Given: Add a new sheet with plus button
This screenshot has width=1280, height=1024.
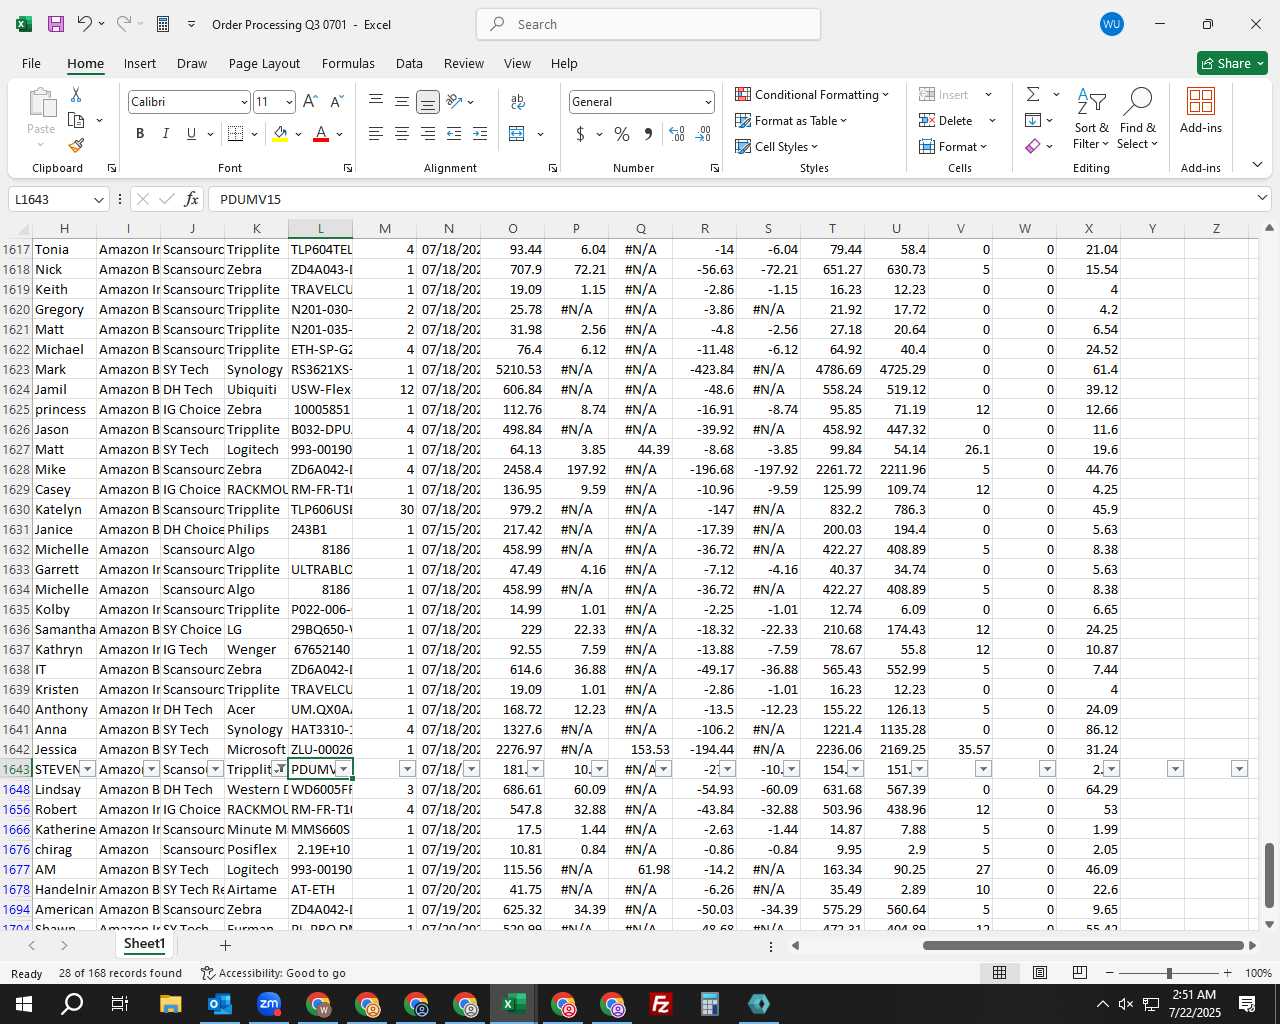Looking at the screenshot, I should 225,945.
